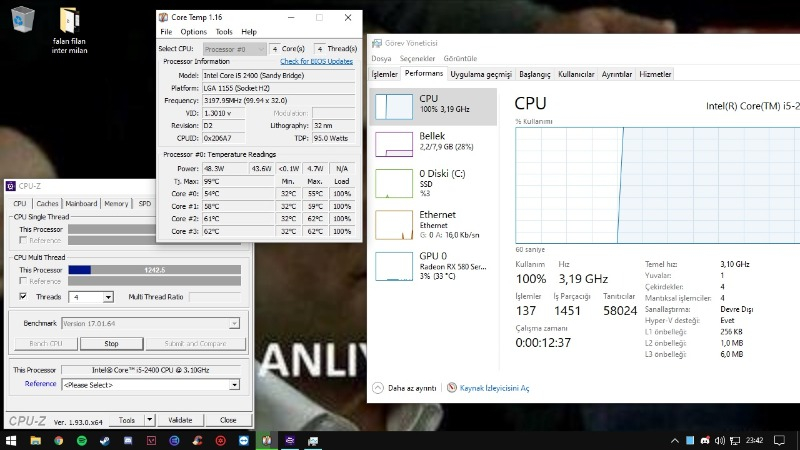Open the network tray icon
800x450 pixels.
point(735,440)
